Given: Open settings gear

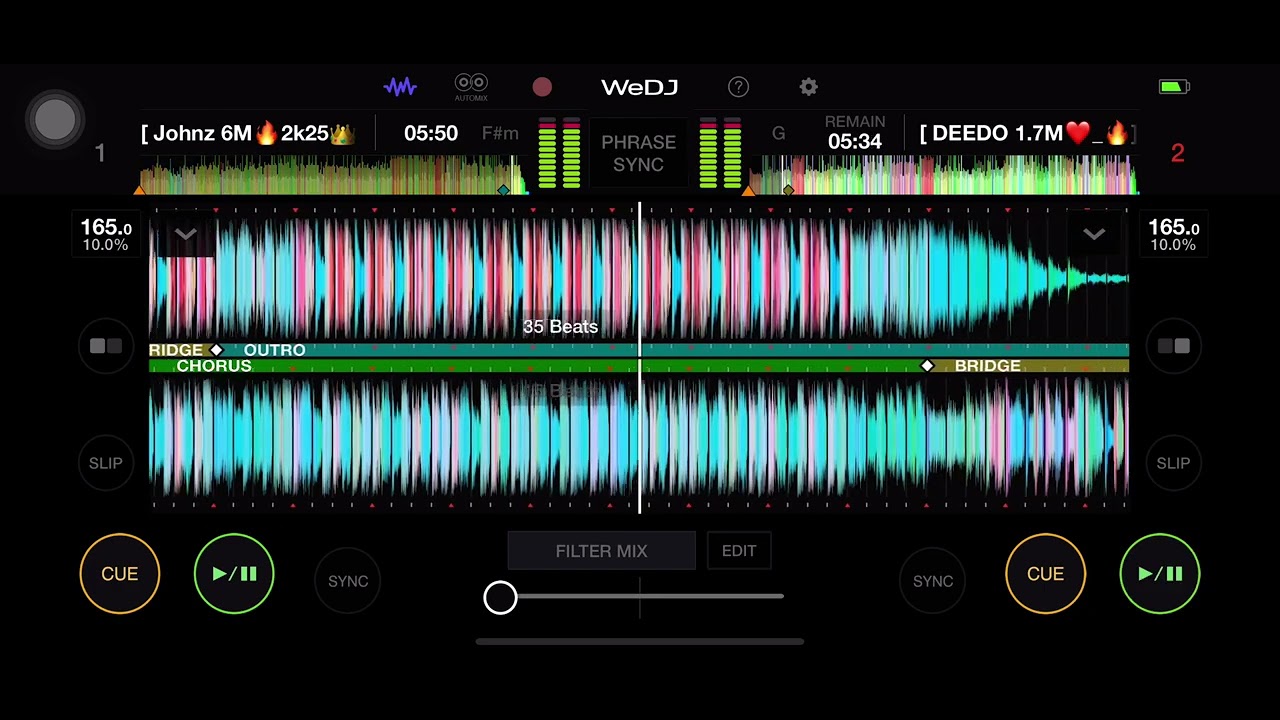Looking at the screenshot, I should click(808, 87).
